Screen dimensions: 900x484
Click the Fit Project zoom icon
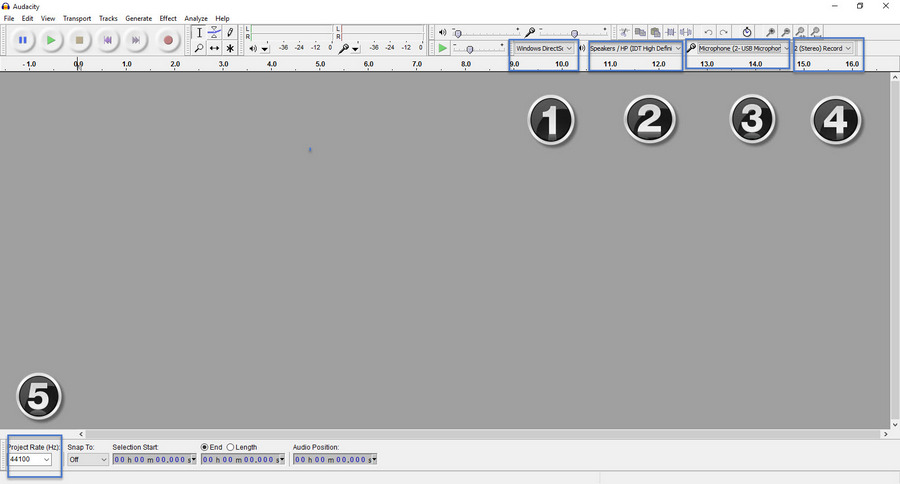[815, 33]
